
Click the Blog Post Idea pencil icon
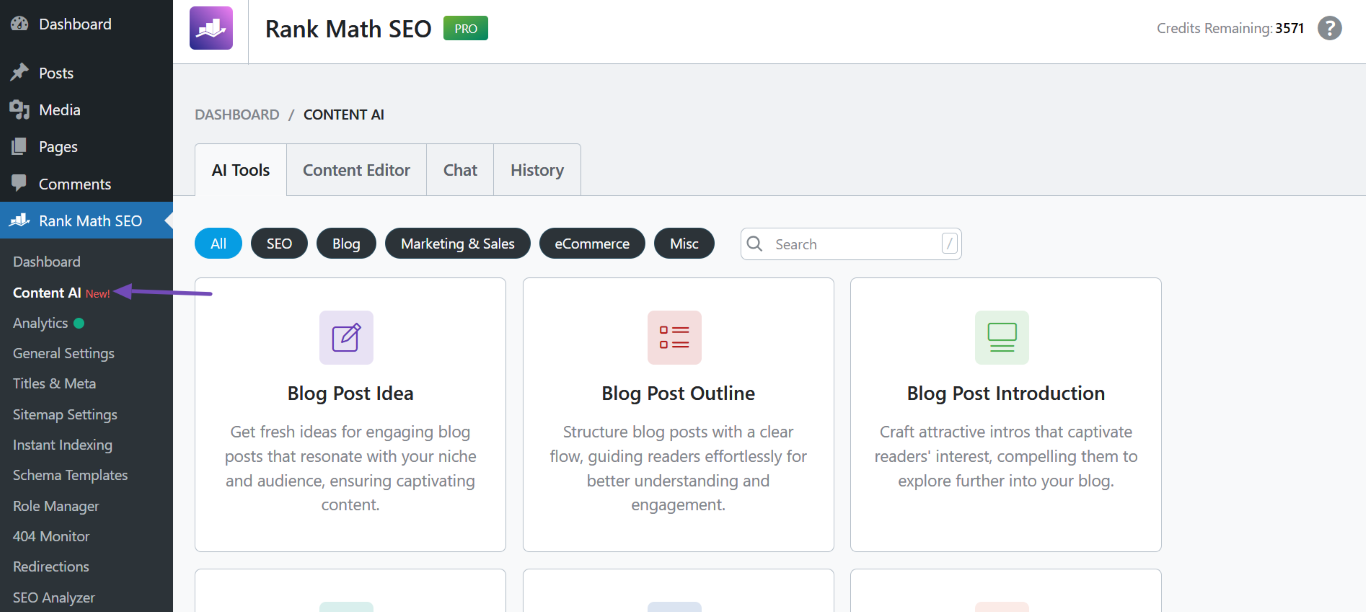point(346,337)
